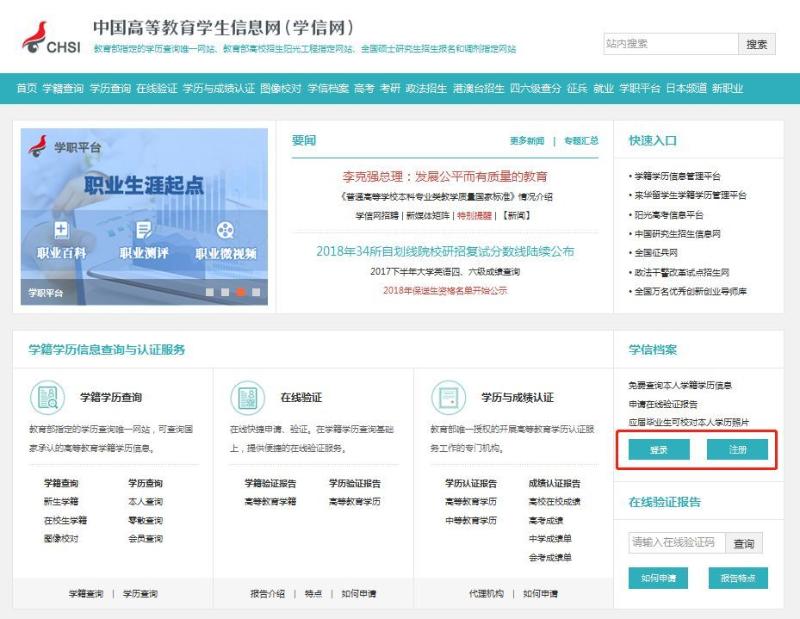Select the orange active slide indicator
The height and width of the screenshot is (619, 800).
[240, 292]
